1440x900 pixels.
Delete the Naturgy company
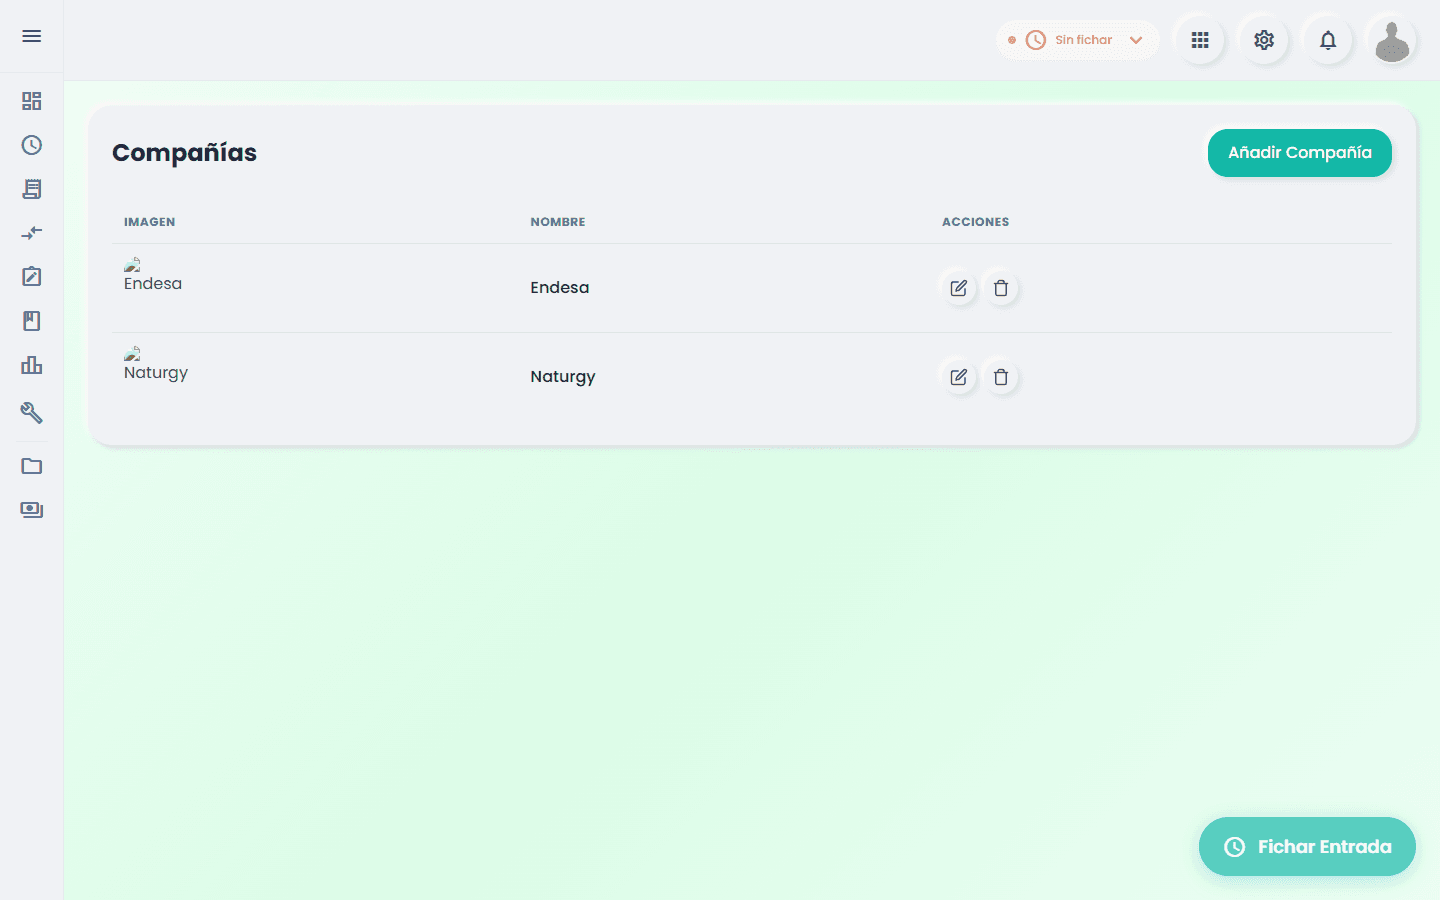(x=1001, y=377)
